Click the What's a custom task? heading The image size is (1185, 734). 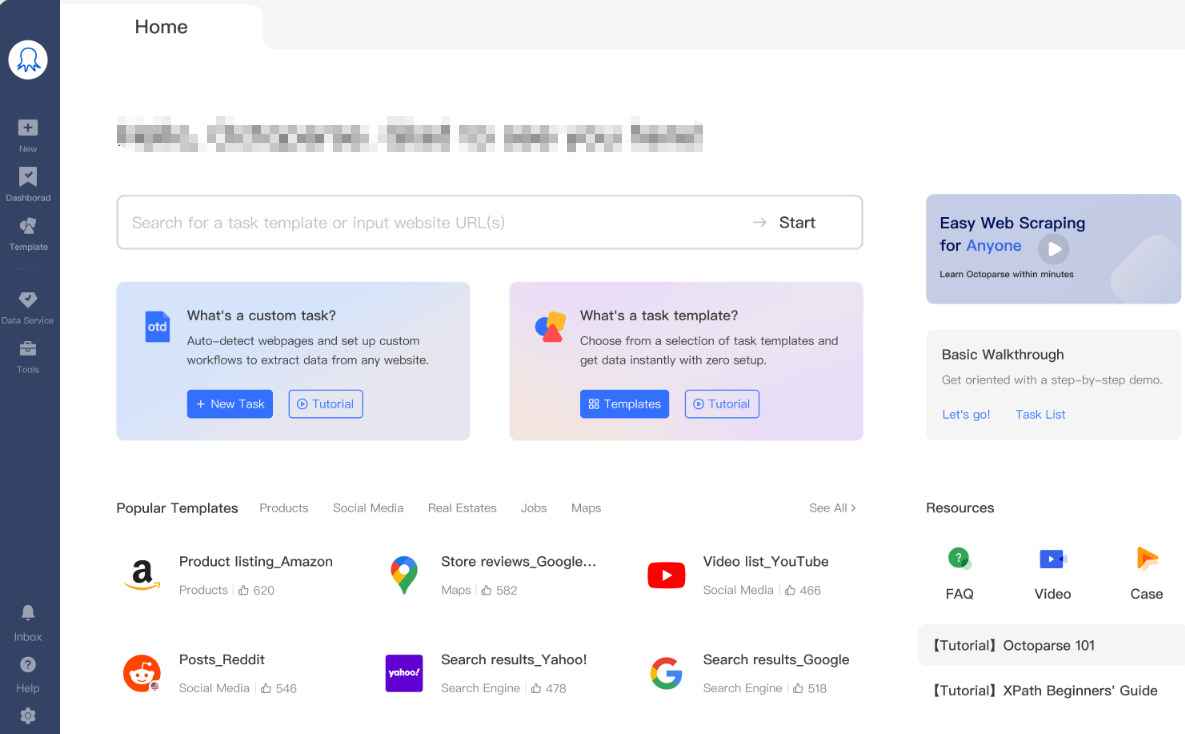tap(261, 315)
